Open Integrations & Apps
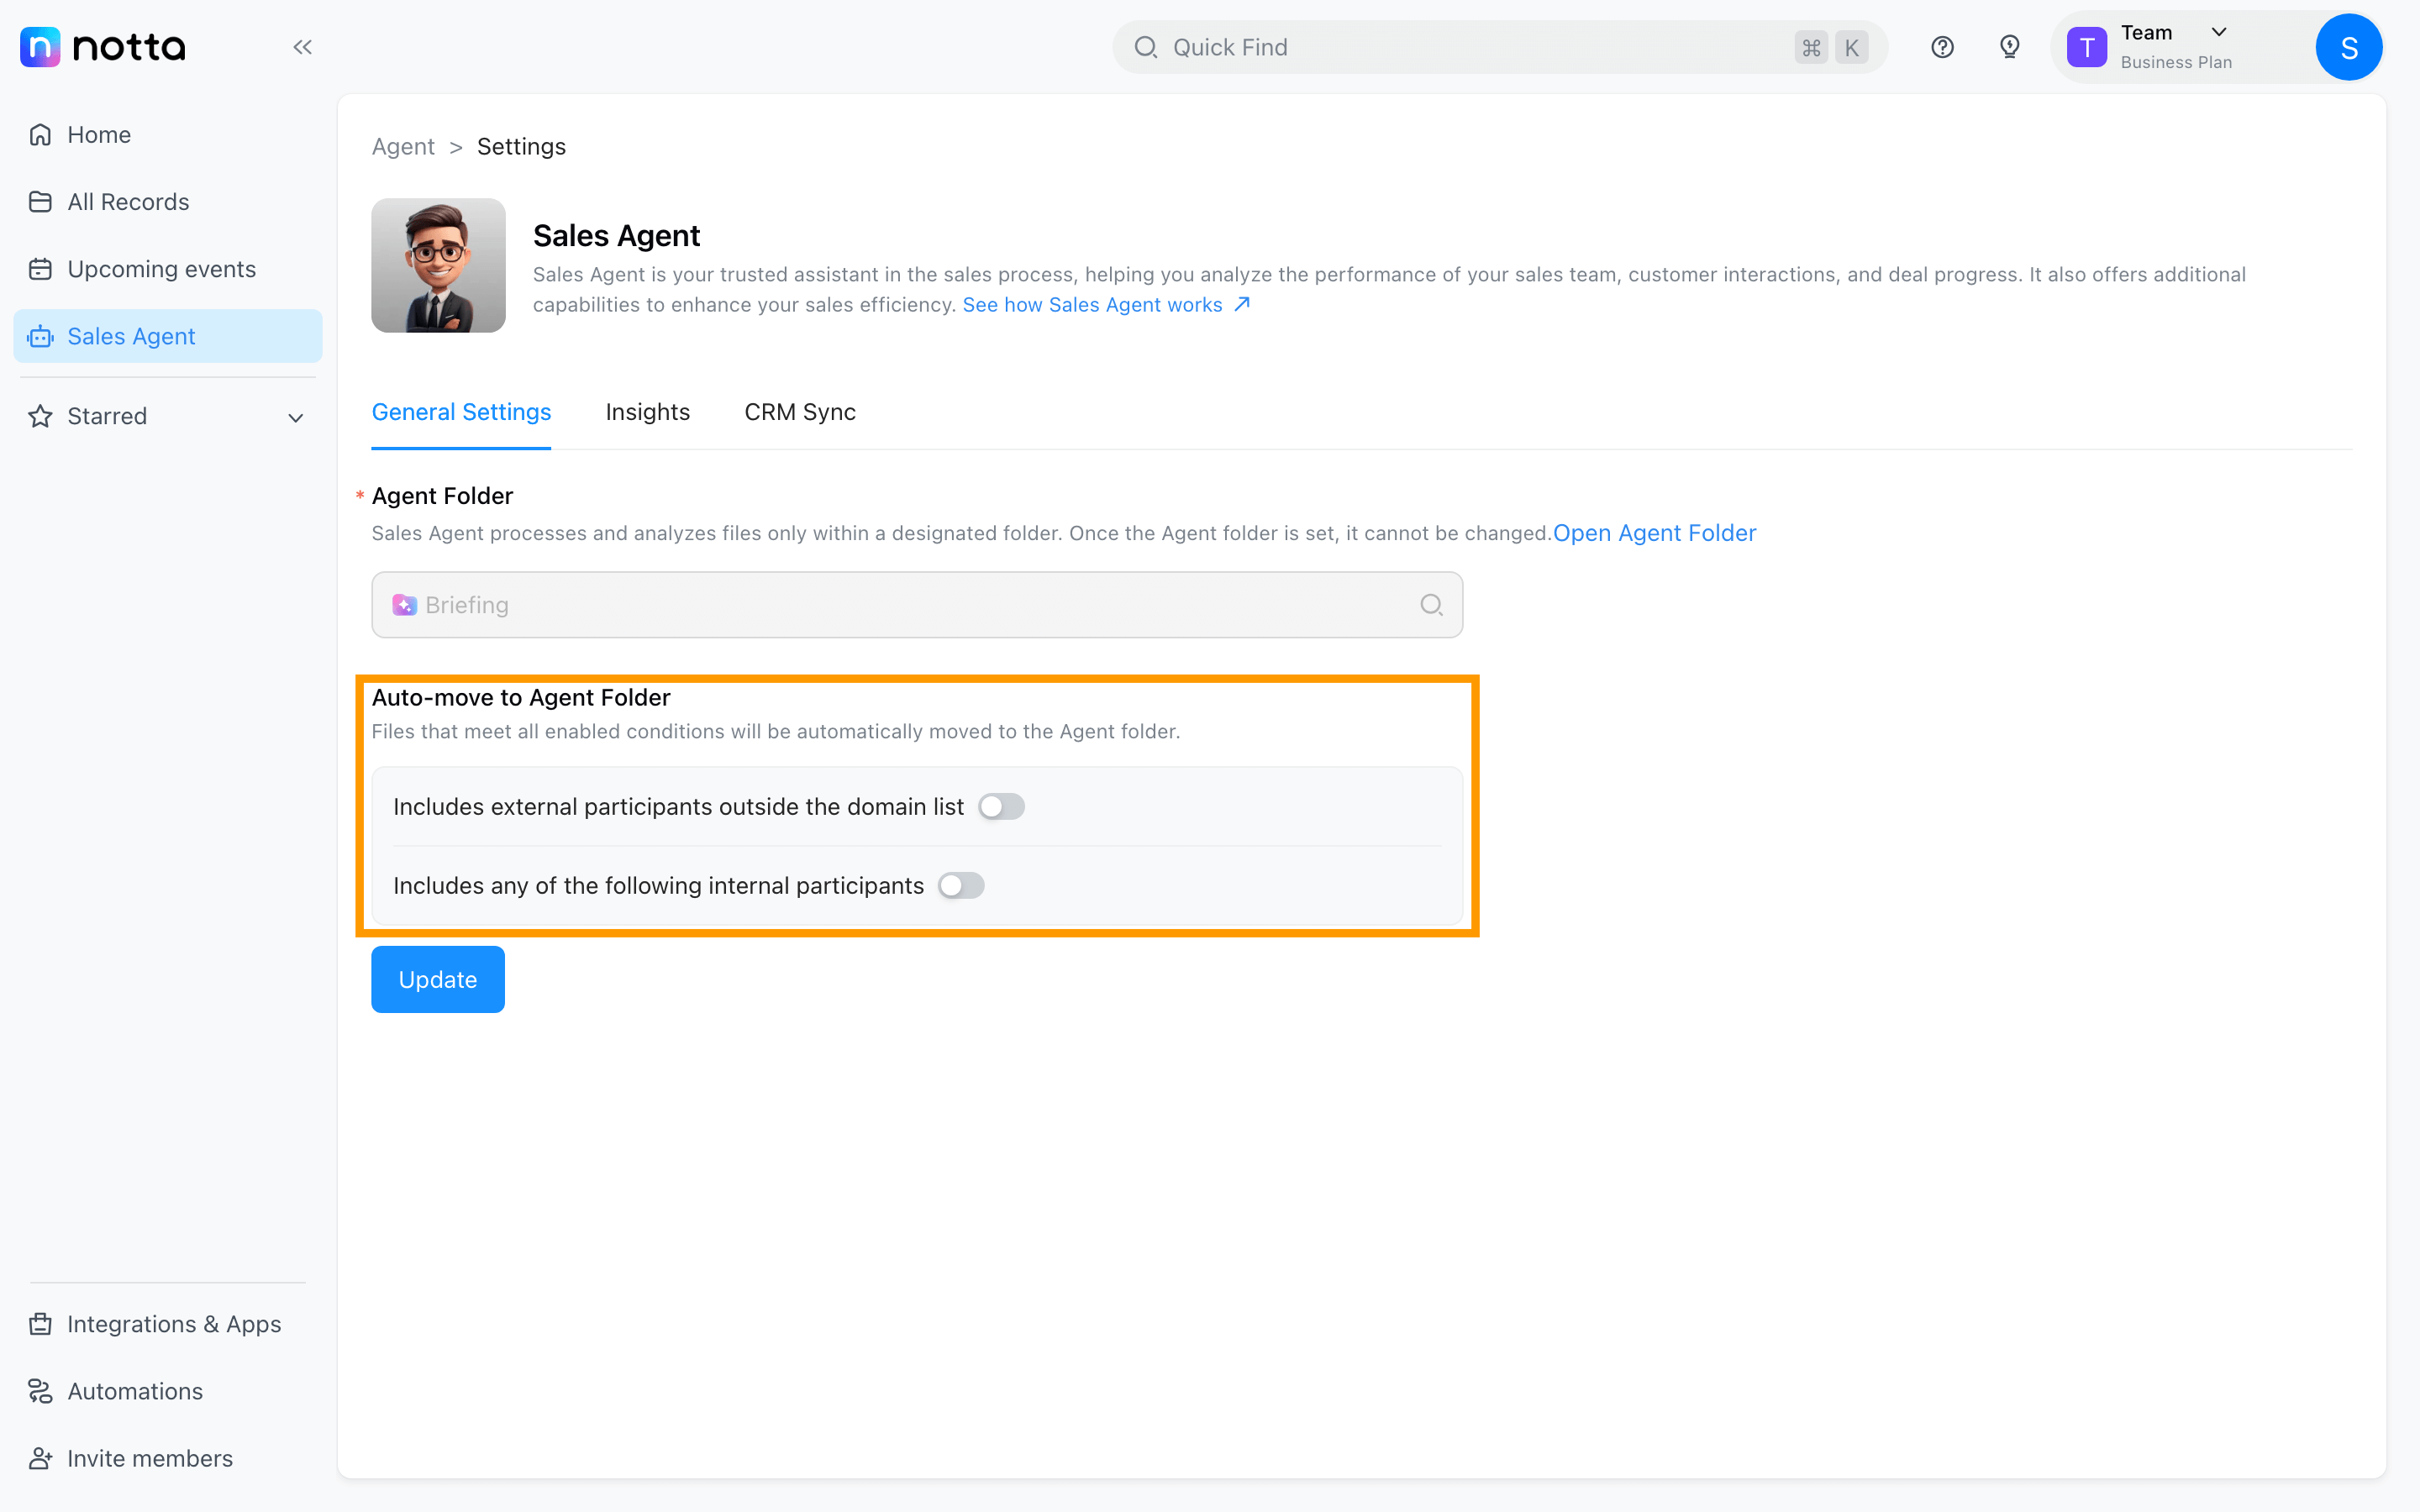This screenshot has width=2420, height=1512. tap(168, 1324)
